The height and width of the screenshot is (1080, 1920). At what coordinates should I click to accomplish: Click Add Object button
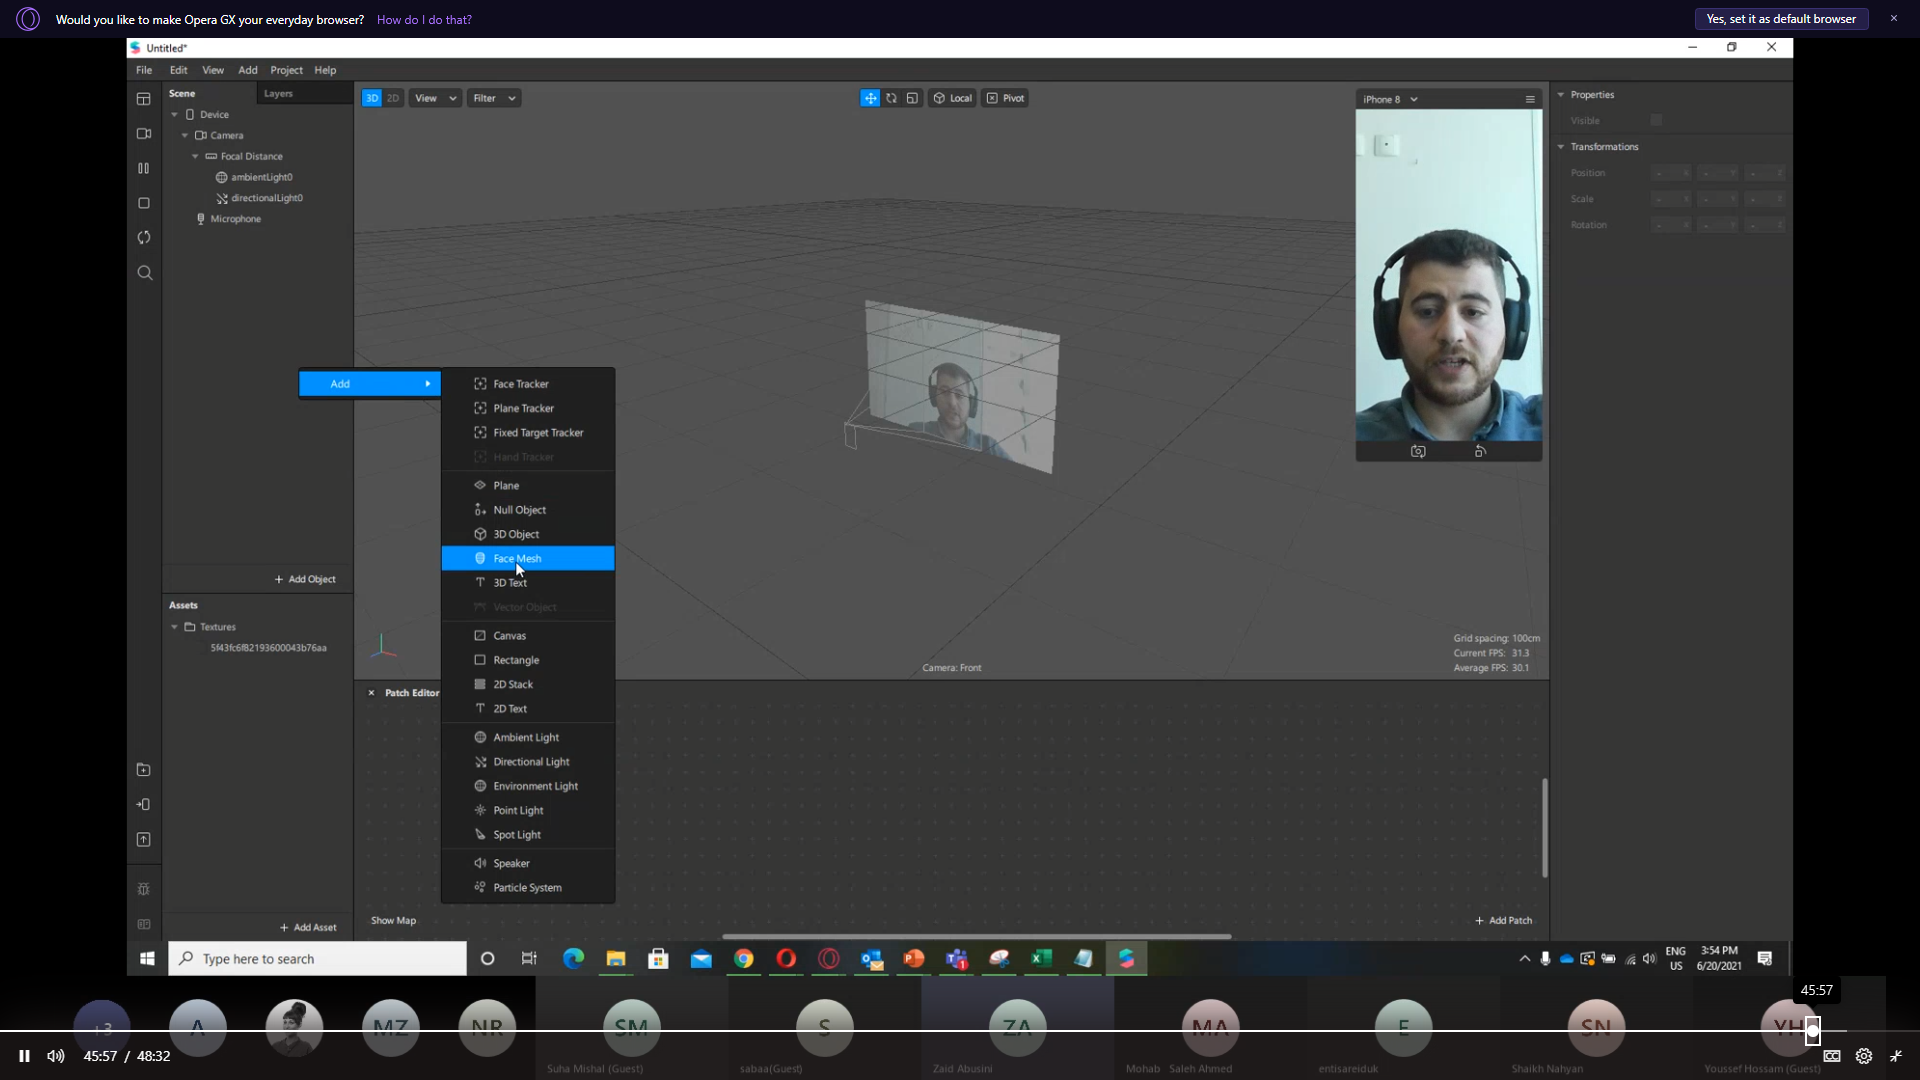(305, 579)
